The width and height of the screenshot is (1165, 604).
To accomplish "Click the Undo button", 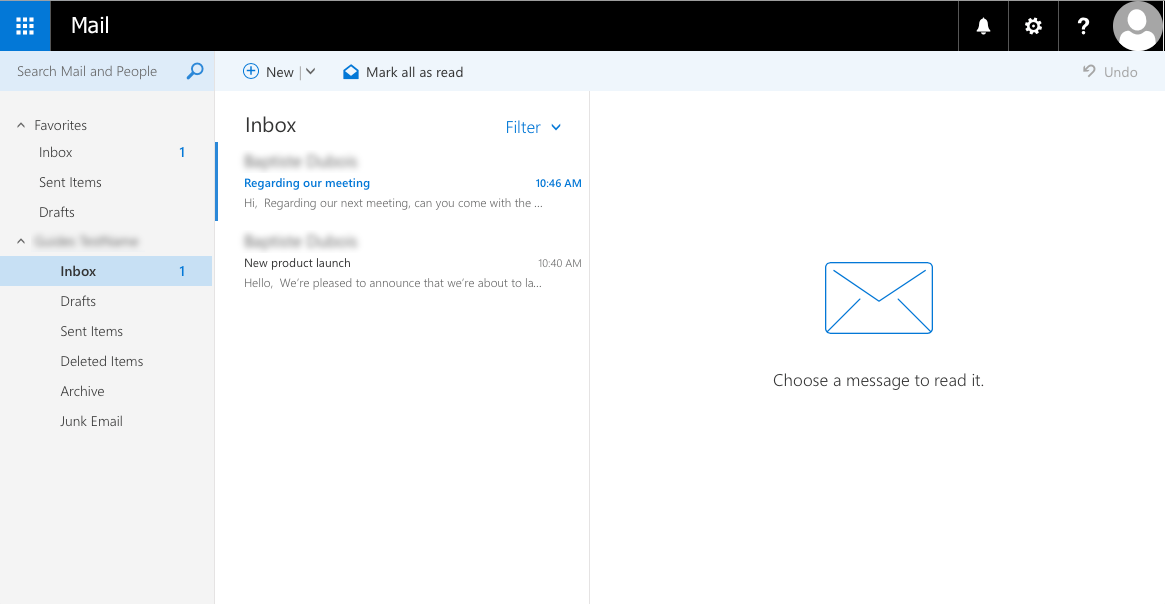I will tap(1110, 72).
